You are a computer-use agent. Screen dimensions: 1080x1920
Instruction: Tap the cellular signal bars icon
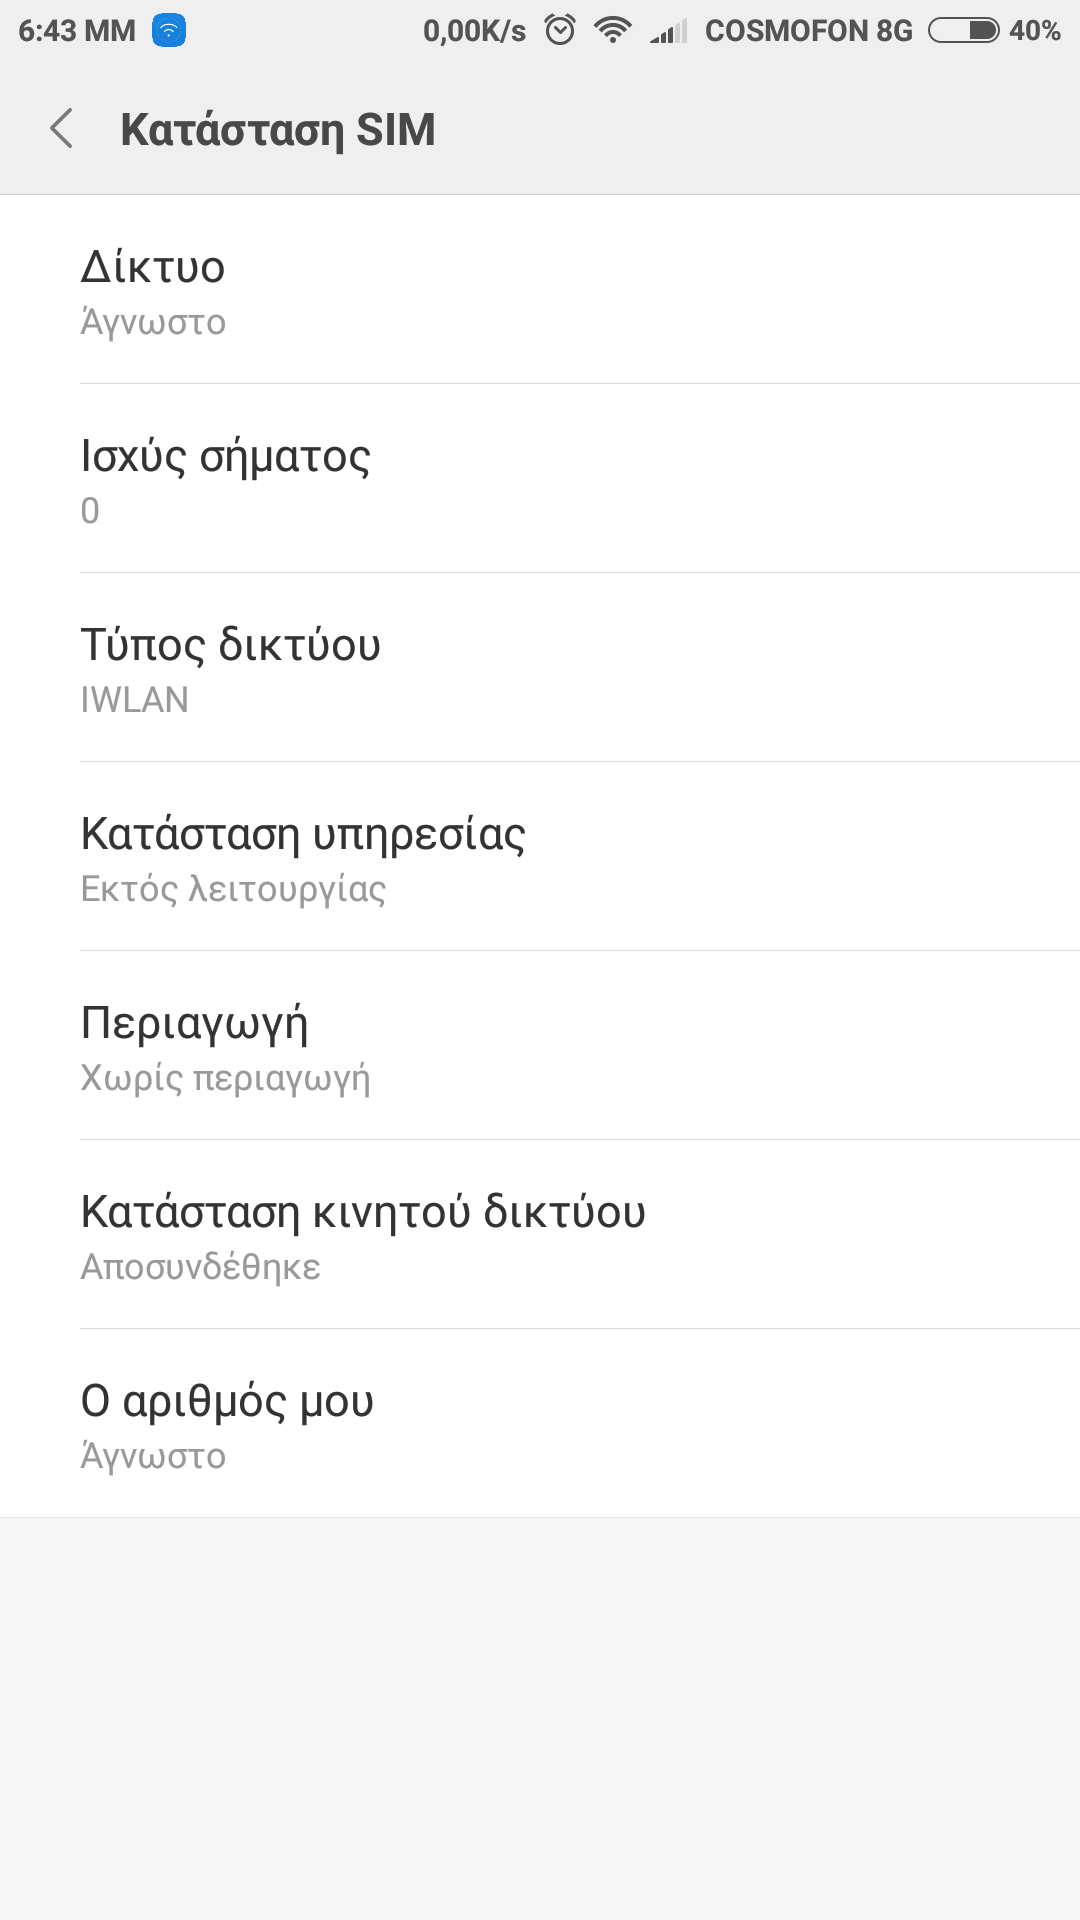point(669,32)
